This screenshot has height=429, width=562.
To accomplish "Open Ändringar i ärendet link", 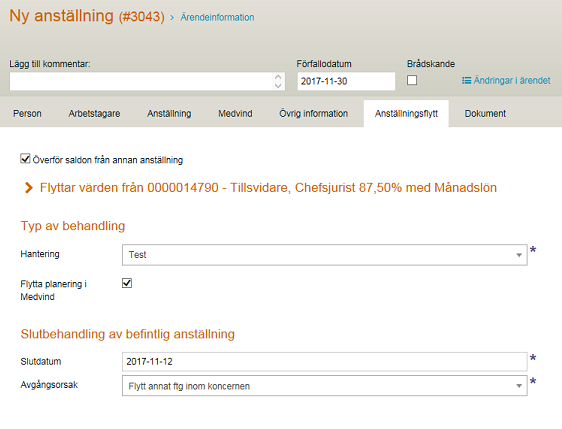I will pos(511,81).
